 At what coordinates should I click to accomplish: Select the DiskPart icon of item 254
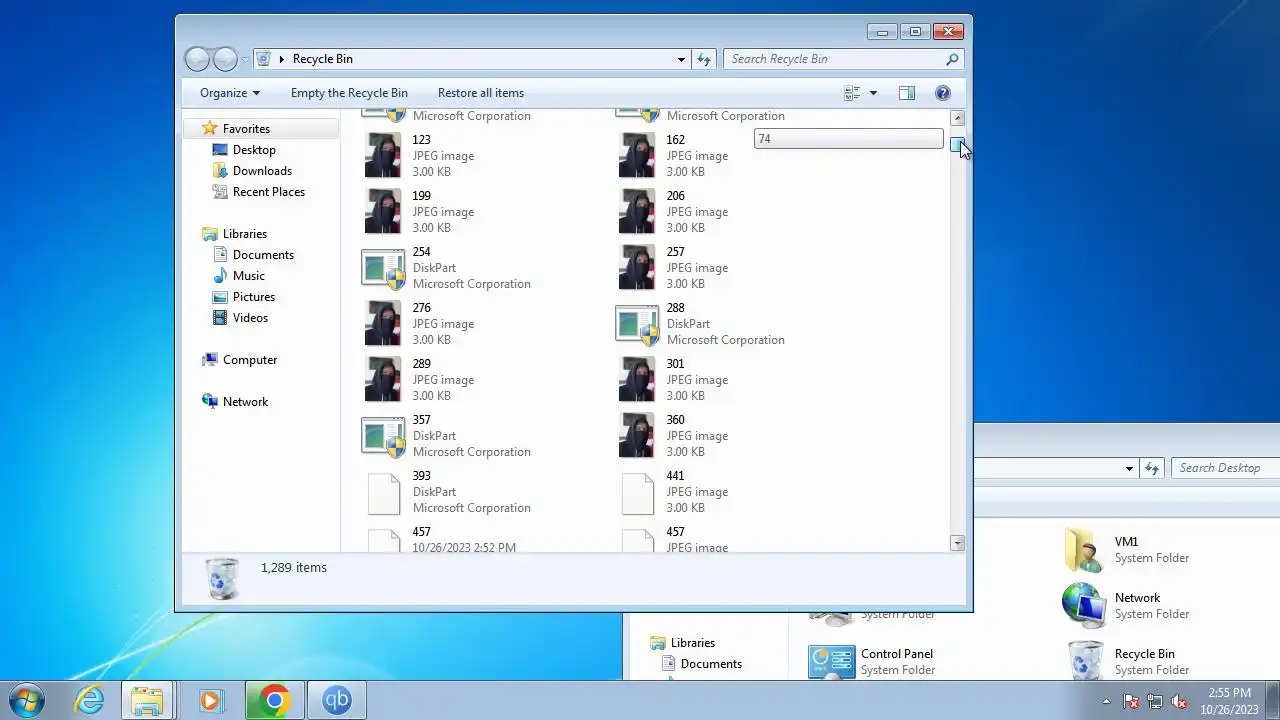coord(384,268)
